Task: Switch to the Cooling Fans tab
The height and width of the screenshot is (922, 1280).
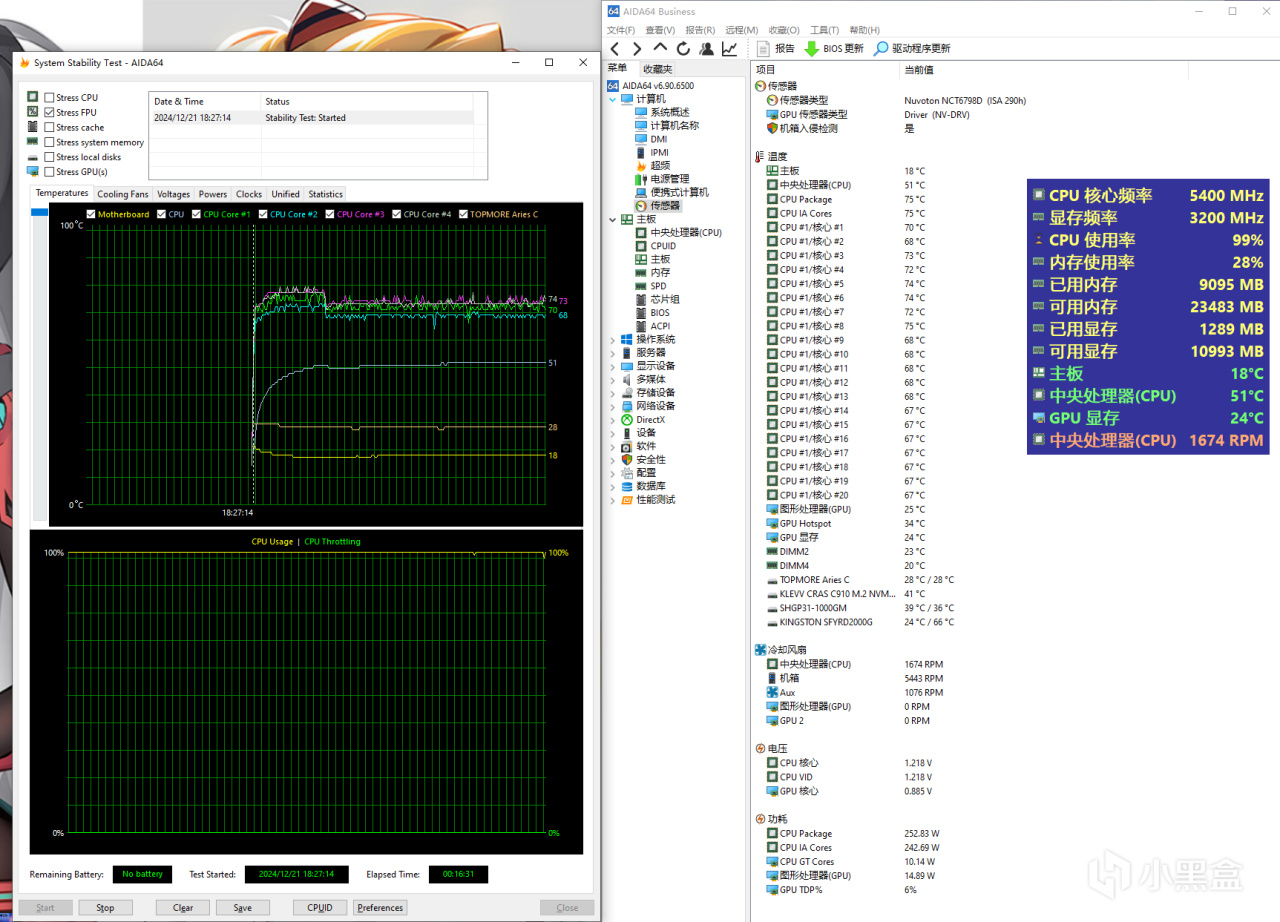Action: pyautogui.click(x=123, y=194)
